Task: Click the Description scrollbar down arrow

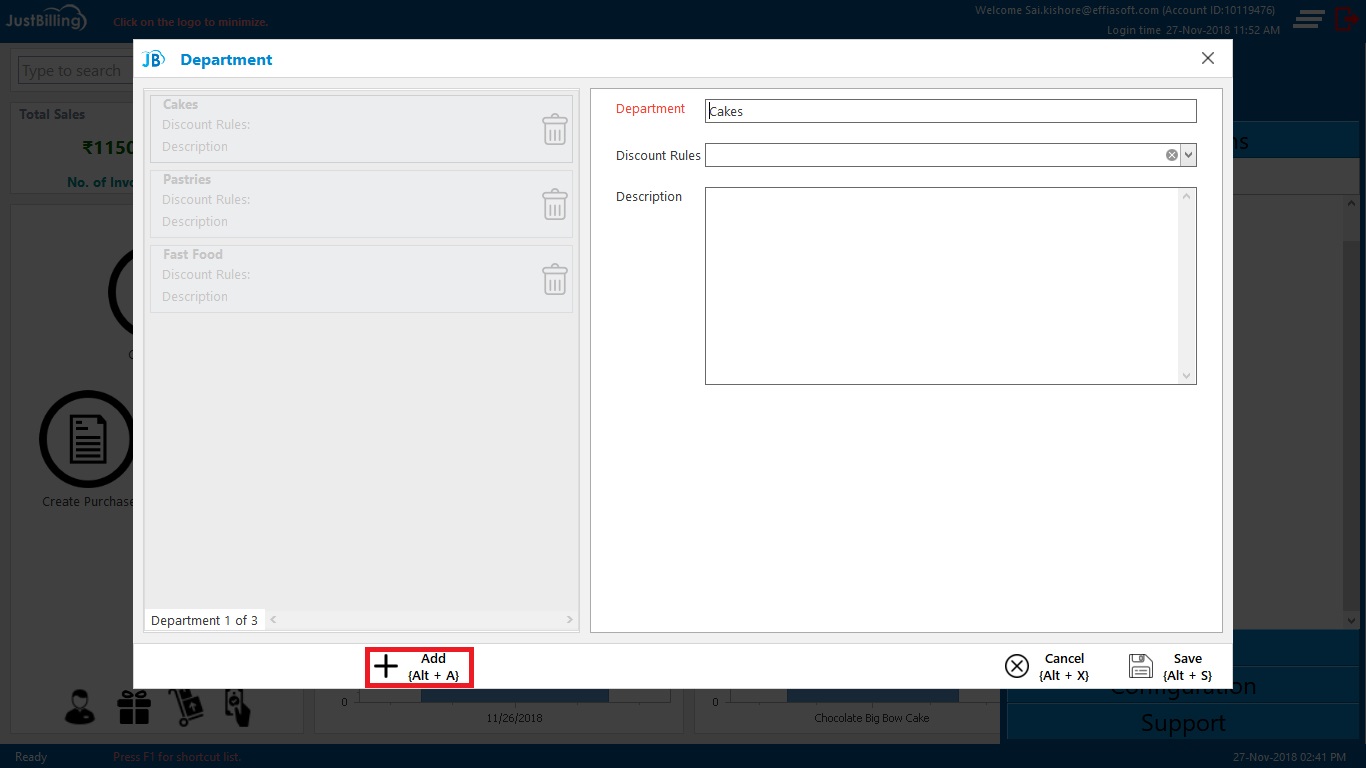Action: (x=1187, y=376)
